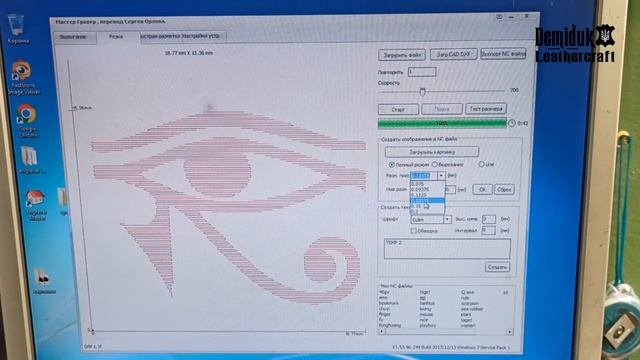Choose 0.1125 in the pixel size list
Screen dimensions: 640x360
pyautogui.click(x=427, y=195)
